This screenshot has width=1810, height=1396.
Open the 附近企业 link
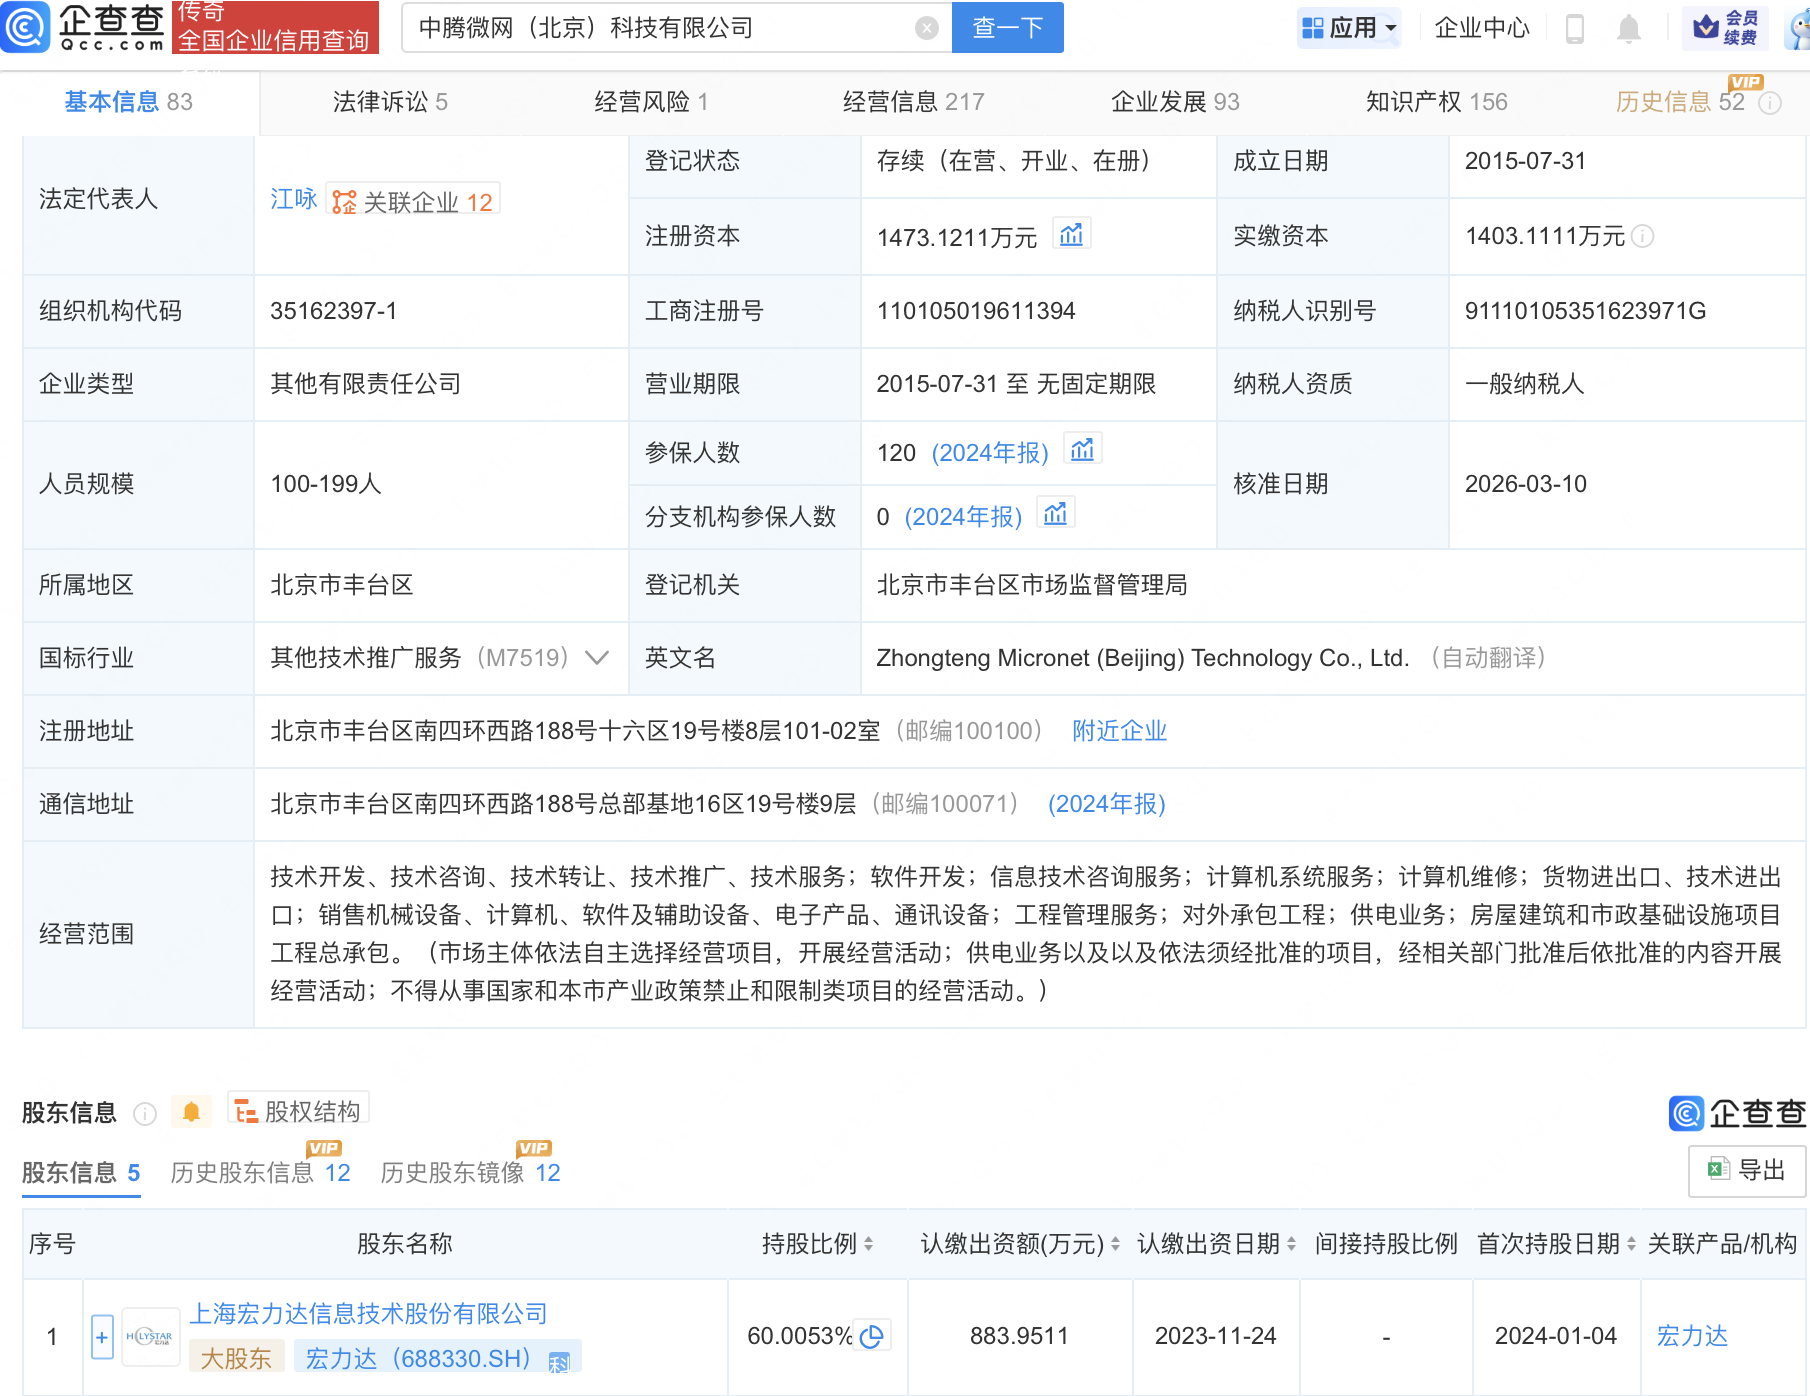pos(1119,731)
